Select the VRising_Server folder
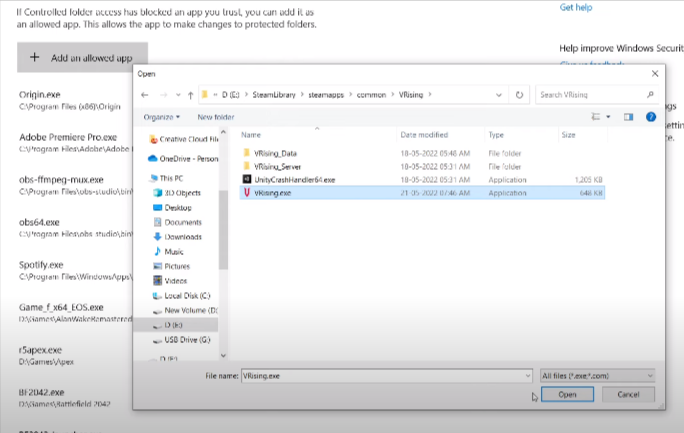This screenshot has height=433, width=684. [x=277, y=167]
